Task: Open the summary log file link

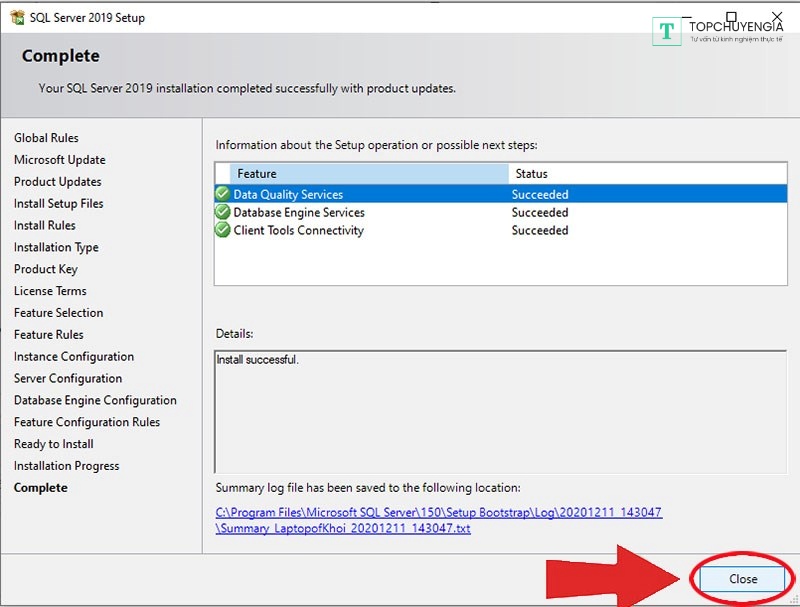Action: 439,520
